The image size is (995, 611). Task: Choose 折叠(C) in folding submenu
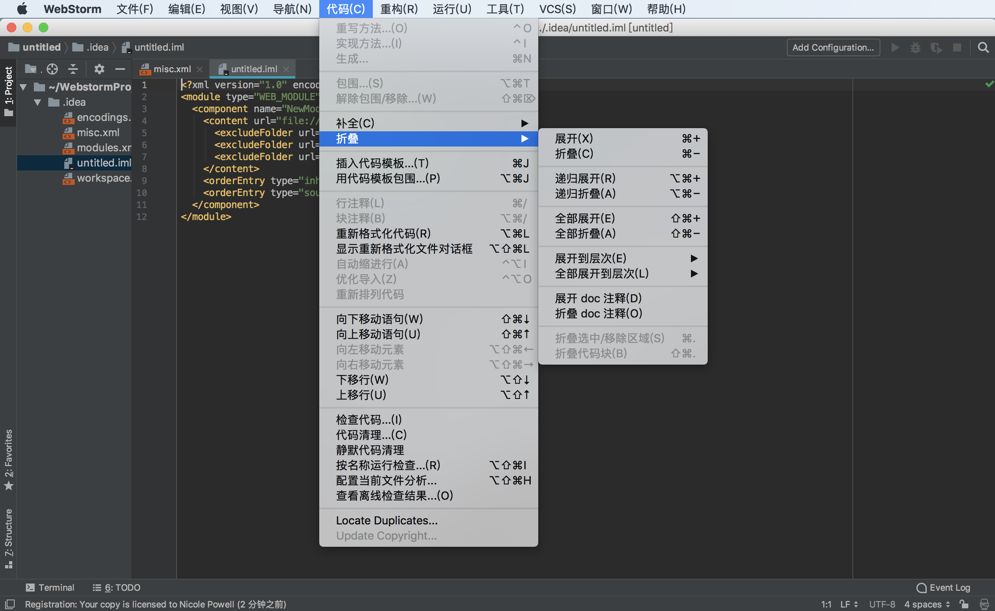pyautogui.click(x=623, y=154)
